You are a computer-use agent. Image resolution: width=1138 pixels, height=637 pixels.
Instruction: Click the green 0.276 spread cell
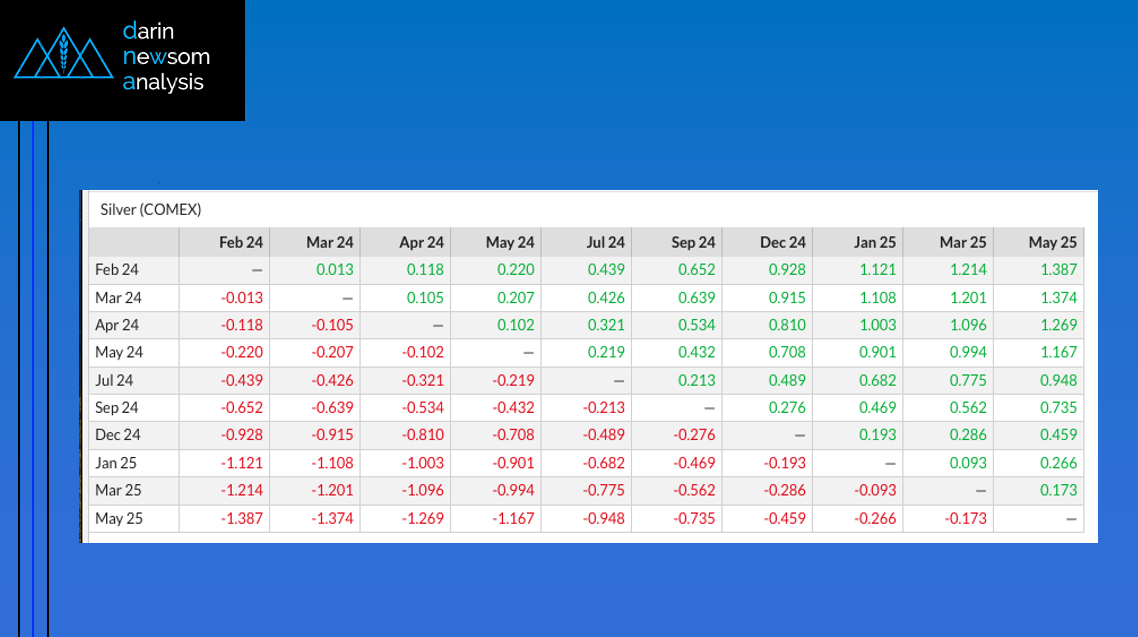click(x=786, y=408)
